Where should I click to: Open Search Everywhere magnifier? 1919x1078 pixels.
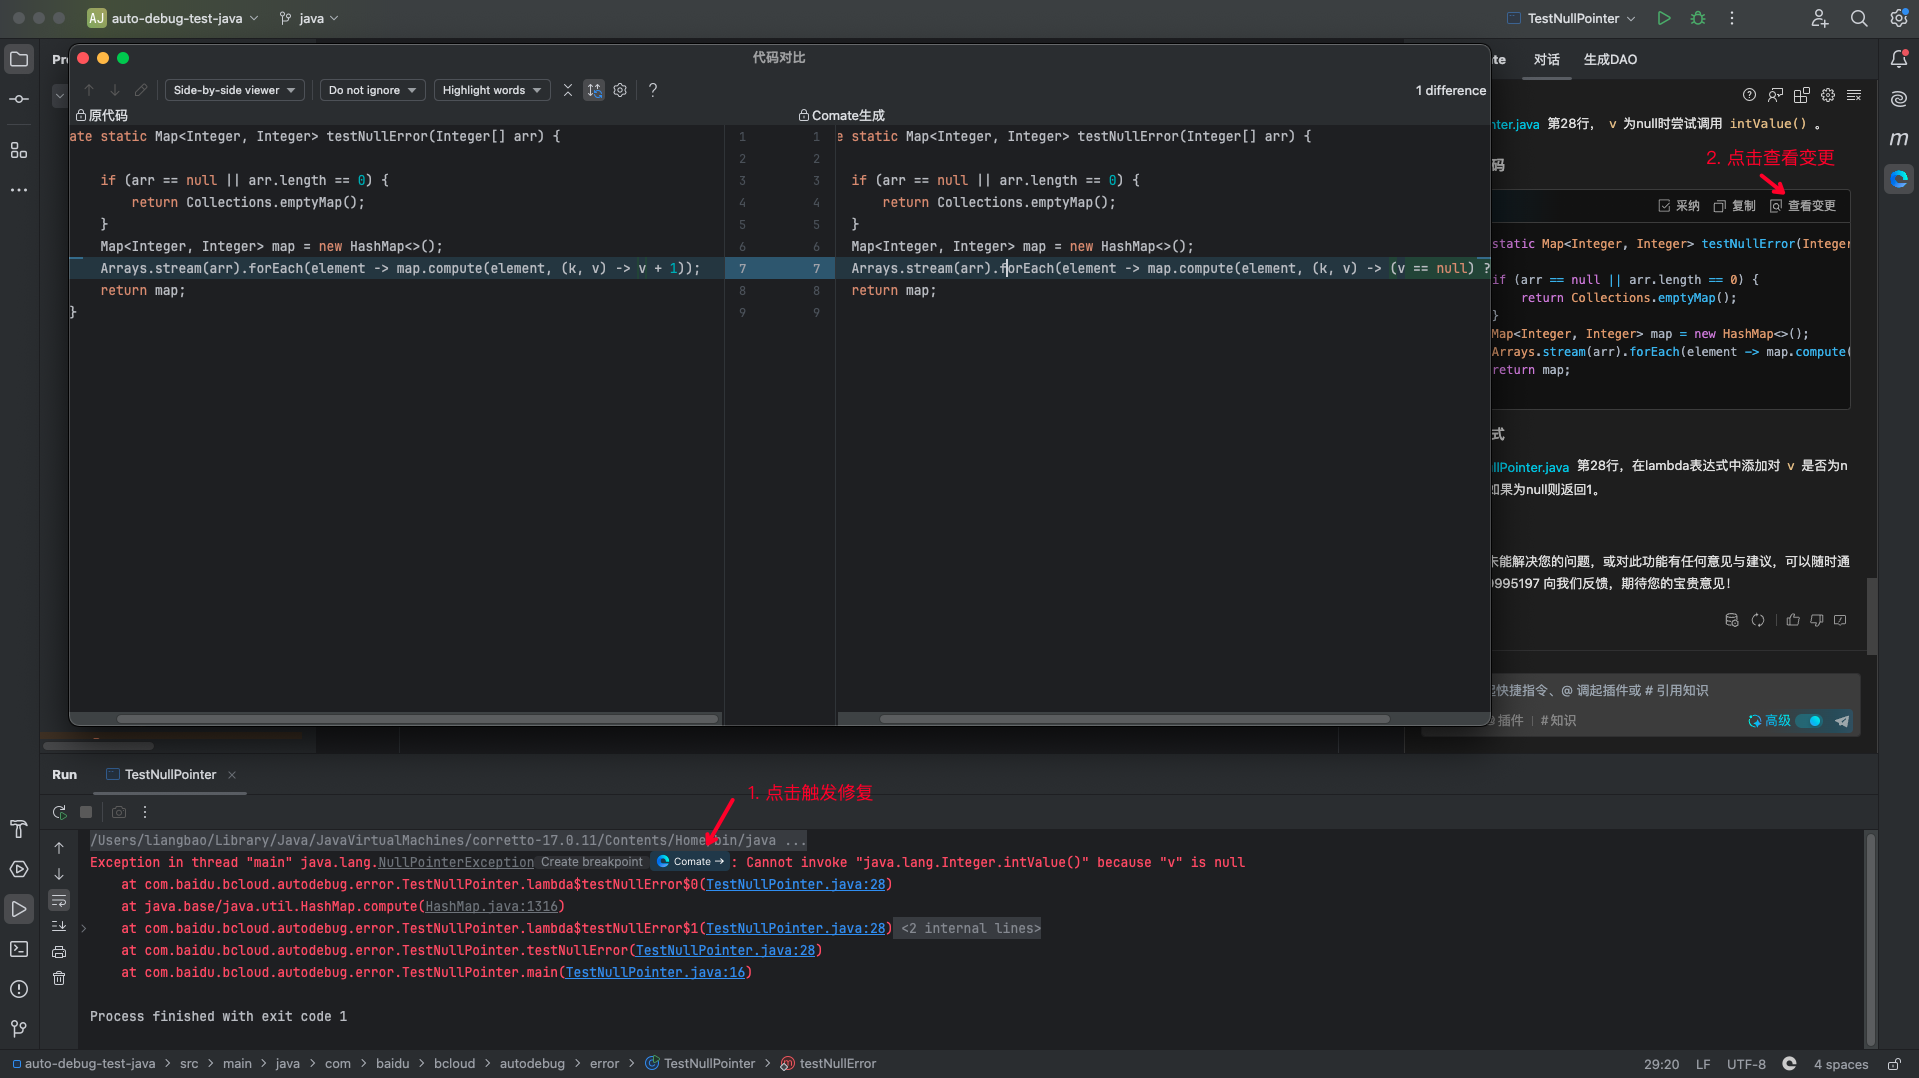pyautogui.click(x=1858, y=18)
